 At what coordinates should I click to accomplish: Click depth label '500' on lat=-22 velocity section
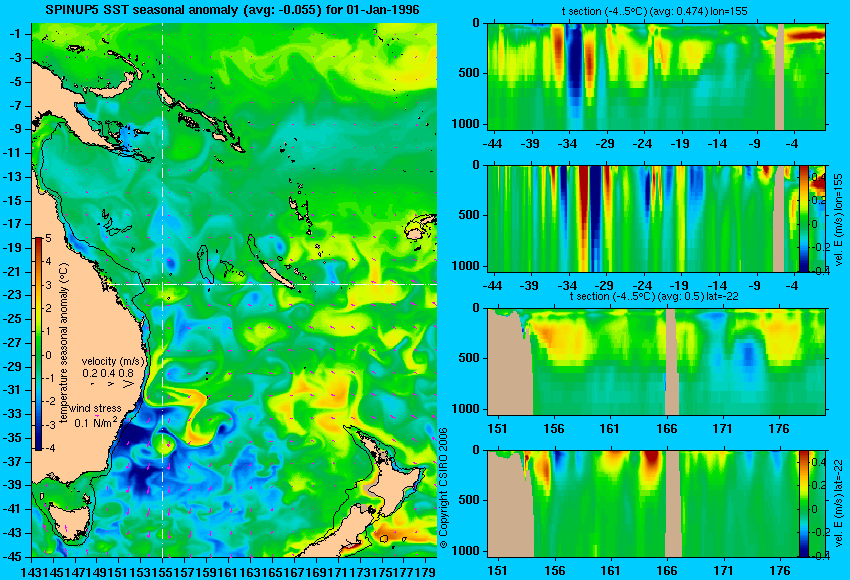click(x=469, y=500)
